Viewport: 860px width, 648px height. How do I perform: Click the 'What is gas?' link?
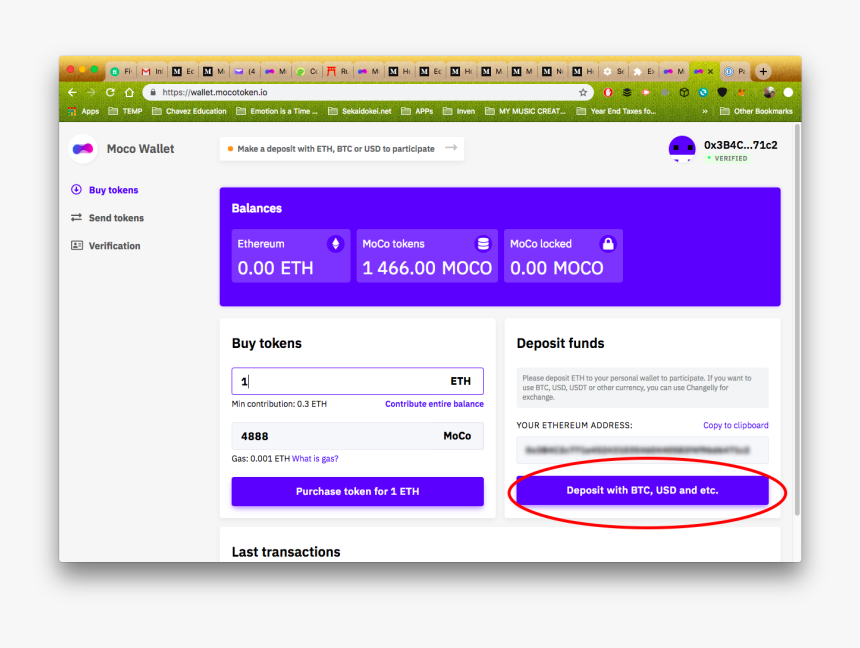tap(315, 459)
